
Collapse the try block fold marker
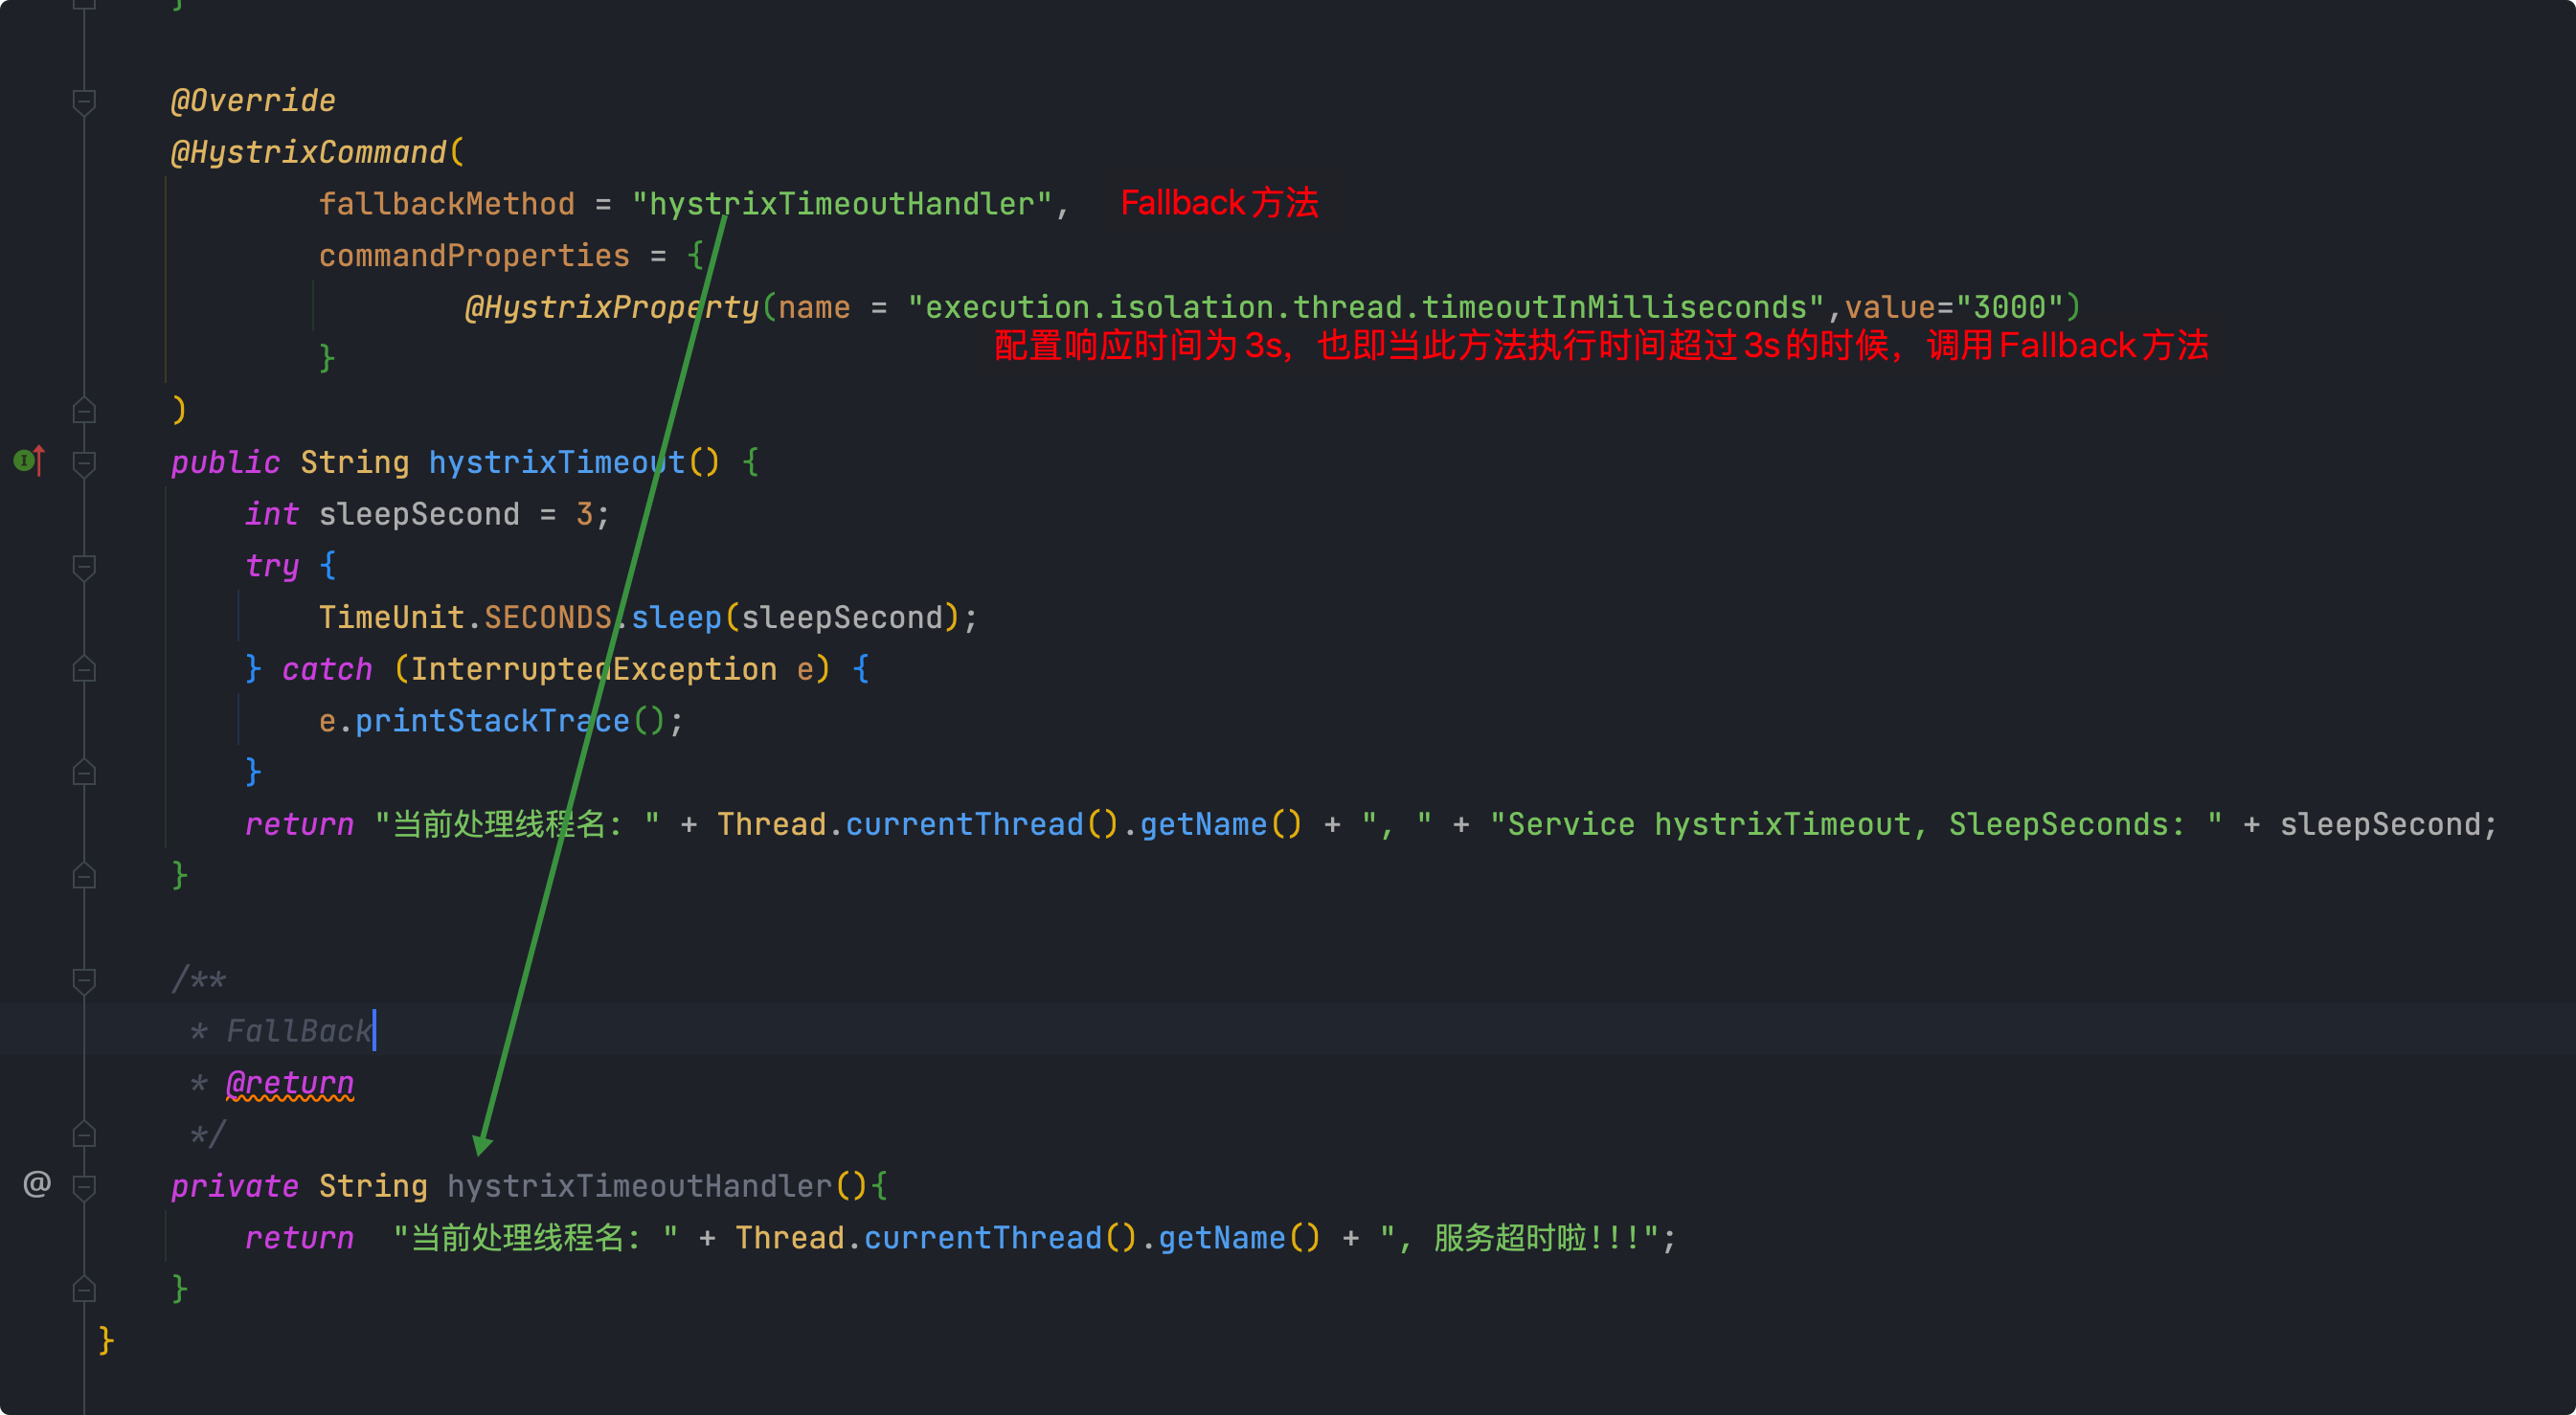pyautogui.click(x=84, y=567)
